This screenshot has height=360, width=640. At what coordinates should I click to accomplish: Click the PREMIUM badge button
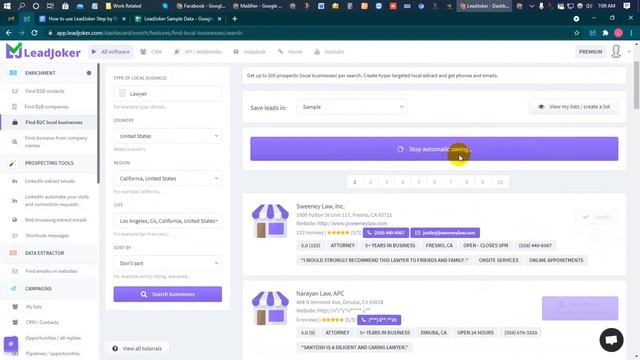590,52
